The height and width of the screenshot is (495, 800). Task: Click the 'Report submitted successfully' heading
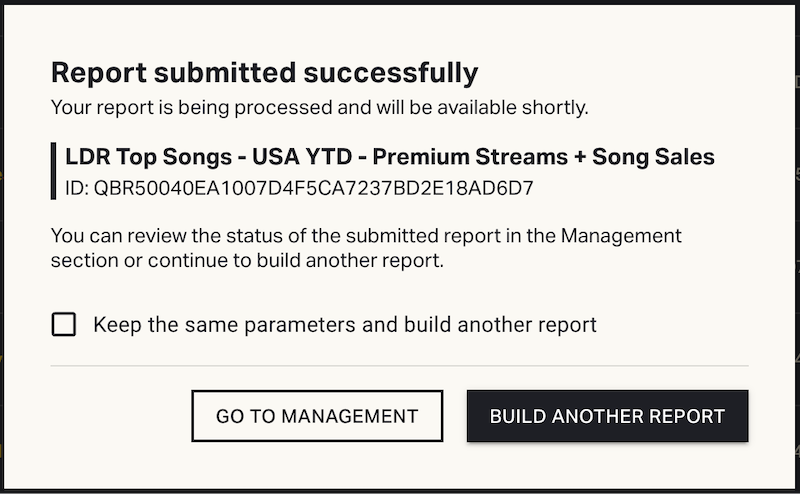point(264,72)
